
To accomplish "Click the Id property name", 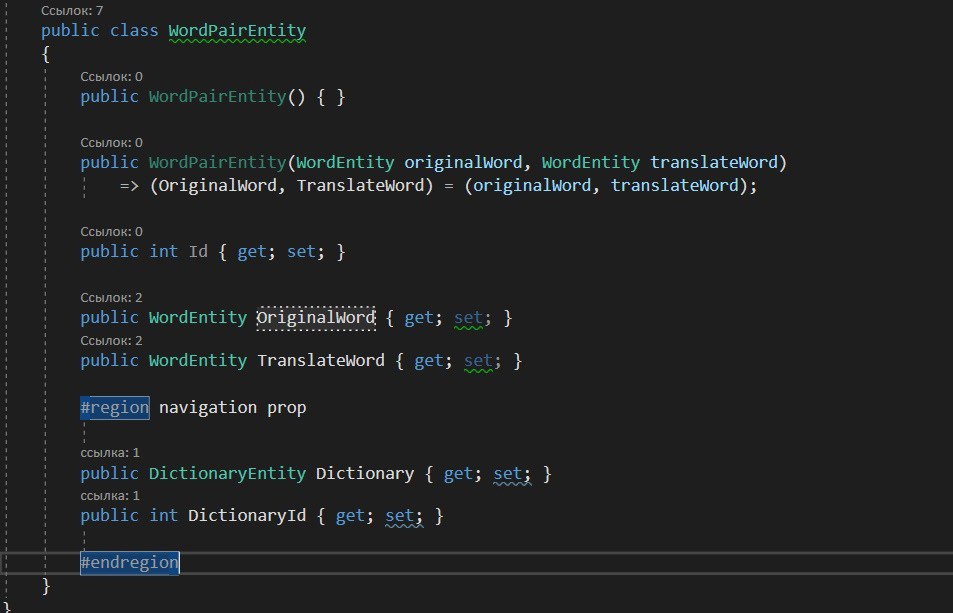I will 198,252.
